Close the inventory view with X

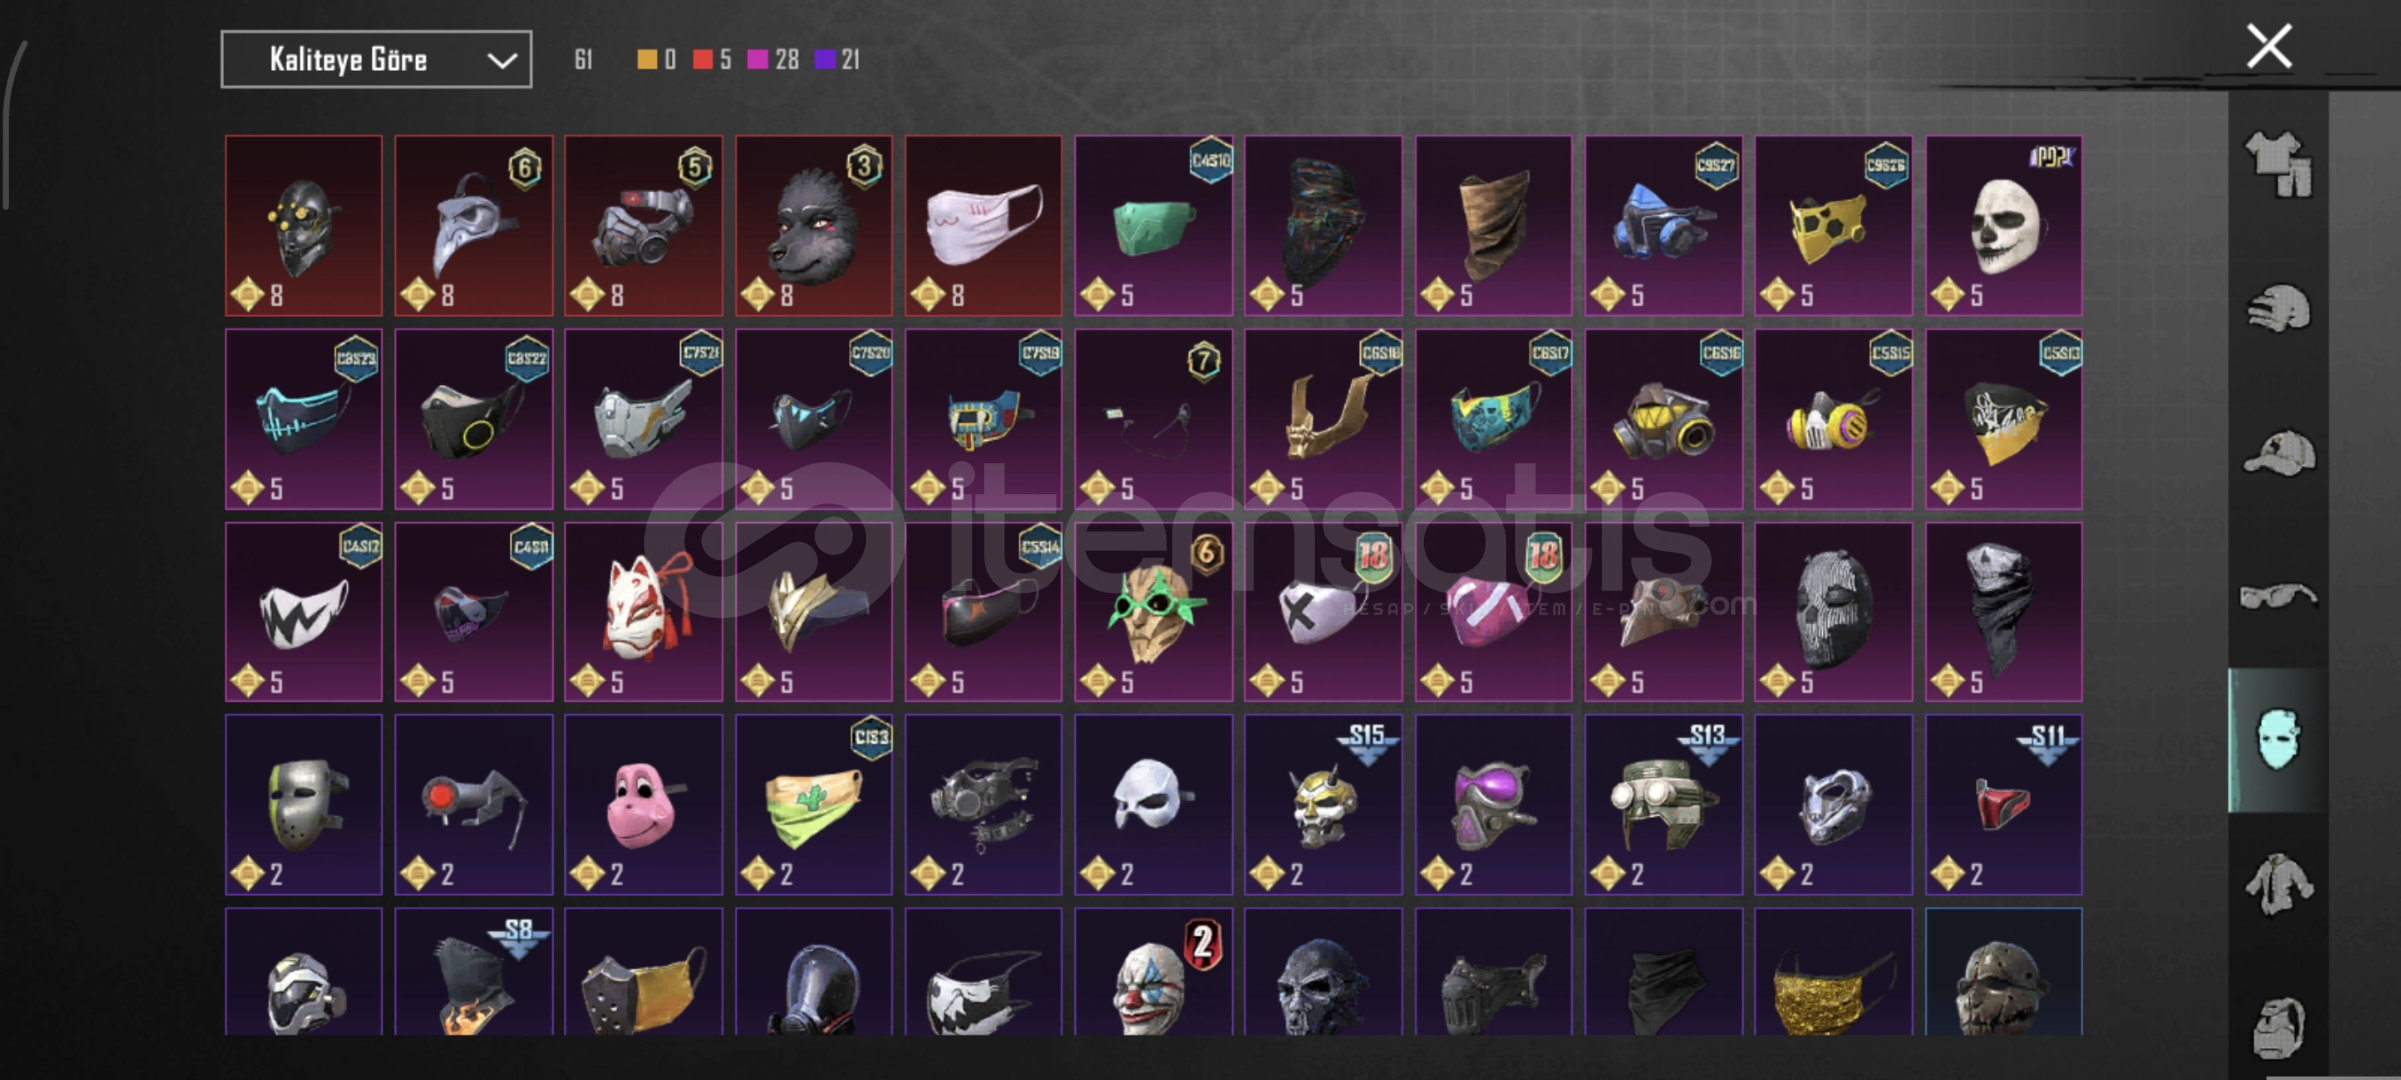pyautogui.click(x=2269, y=47)
